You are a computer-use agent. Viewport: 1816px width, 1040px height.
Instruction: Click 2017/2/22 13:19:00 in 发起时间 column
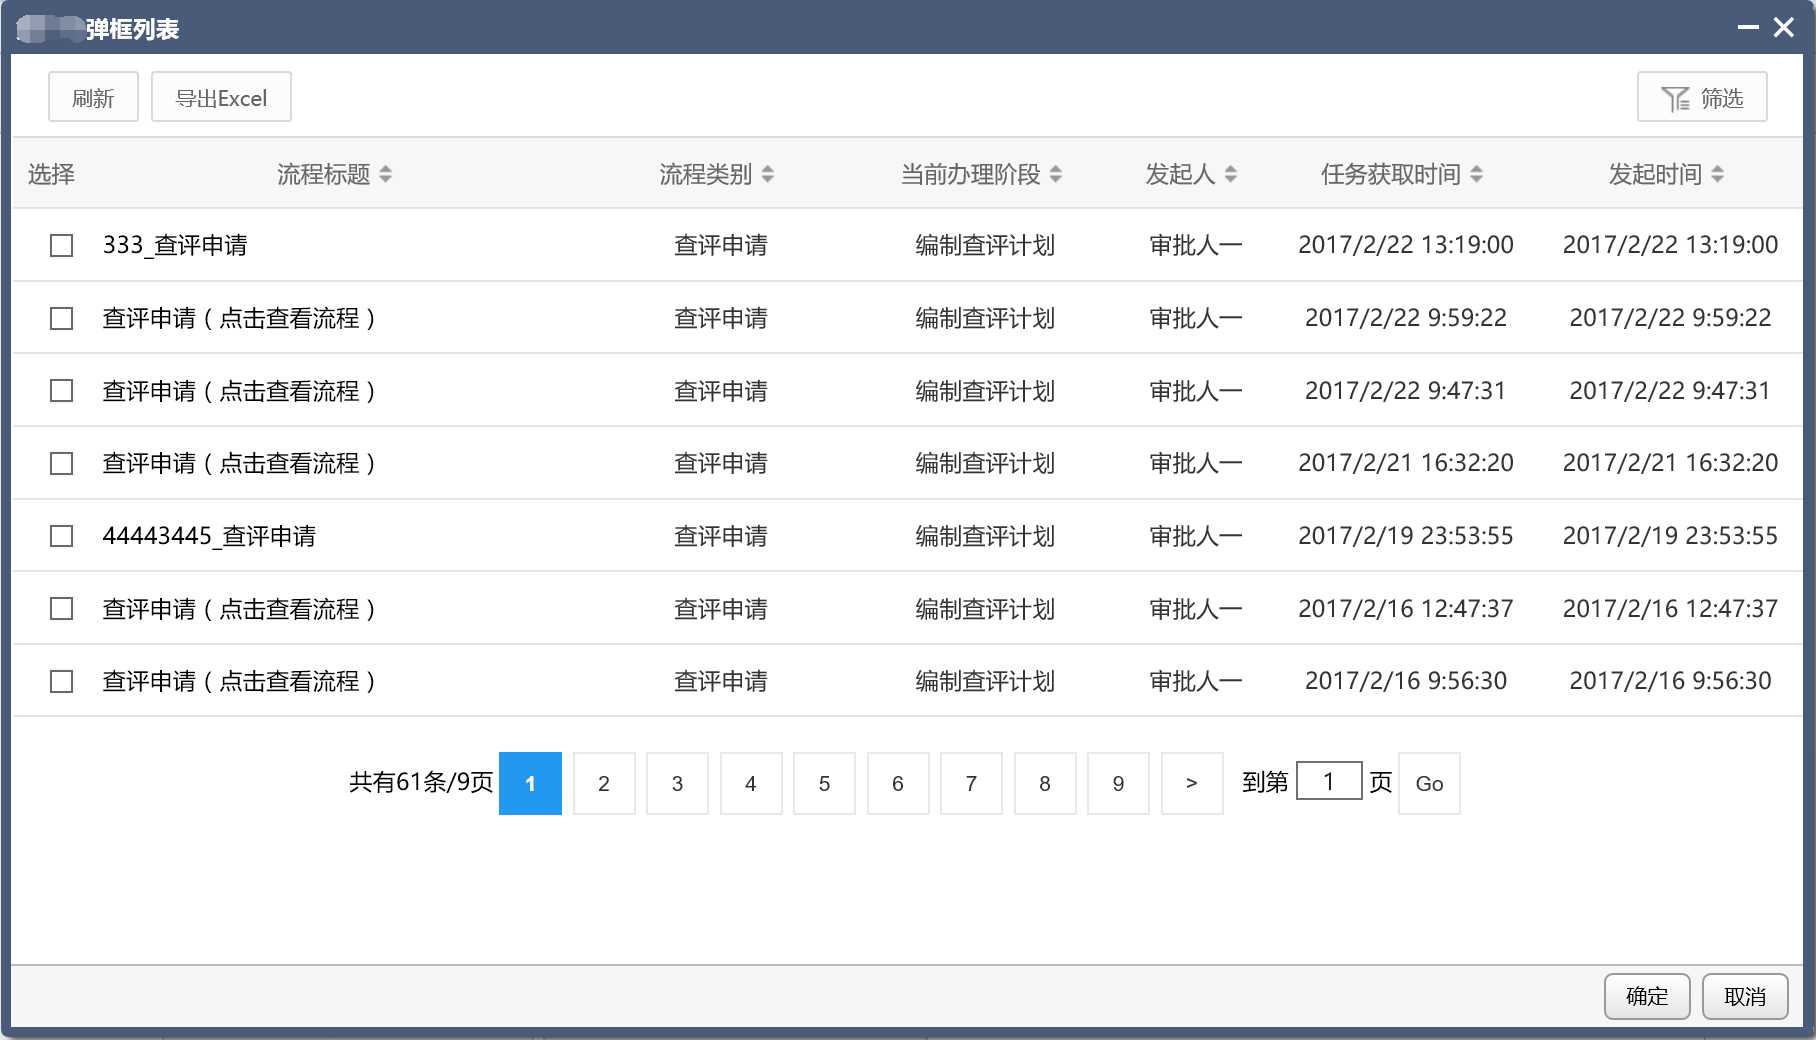[1670, 245]
